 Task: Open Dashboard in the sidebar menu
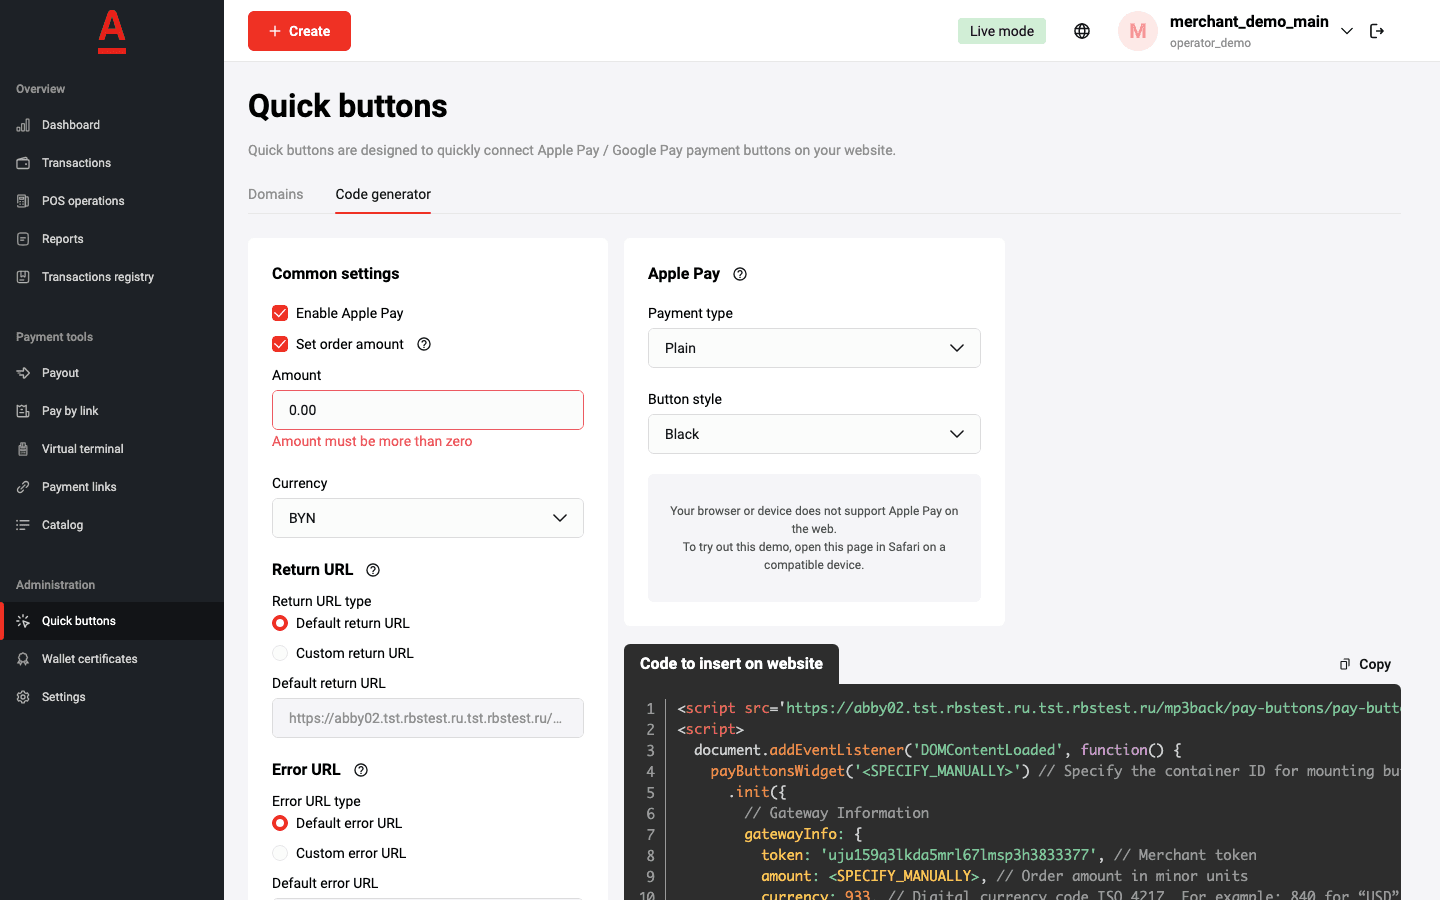(112, 125)
